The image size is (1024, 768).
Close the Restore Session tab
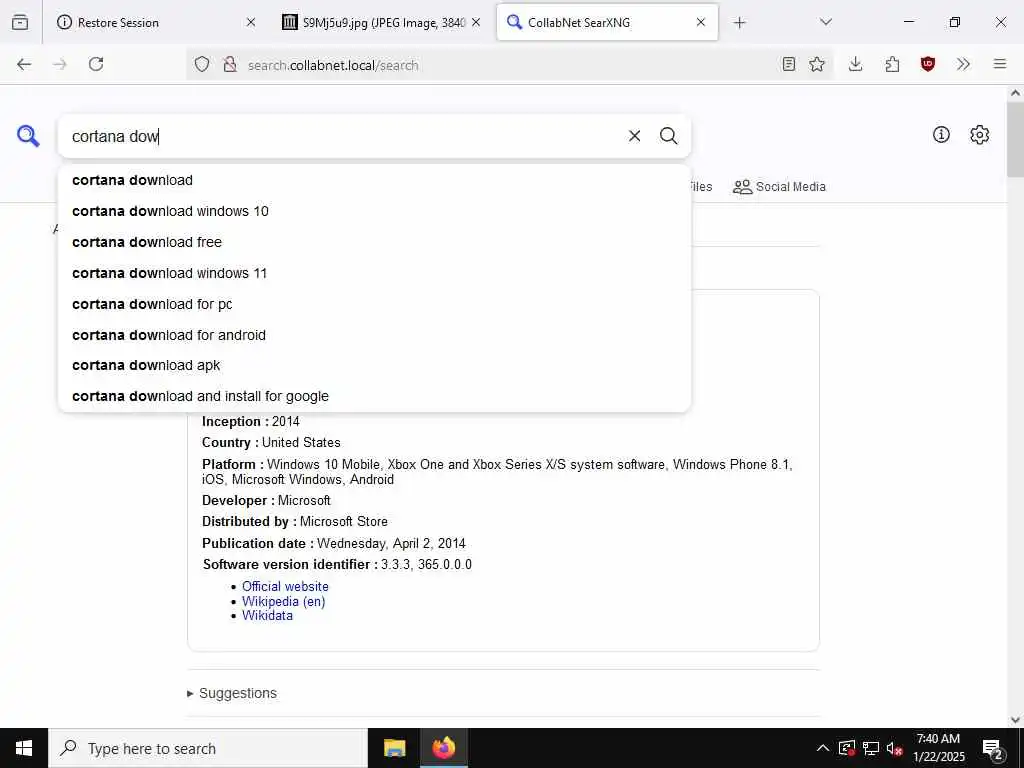pos(251,22)
